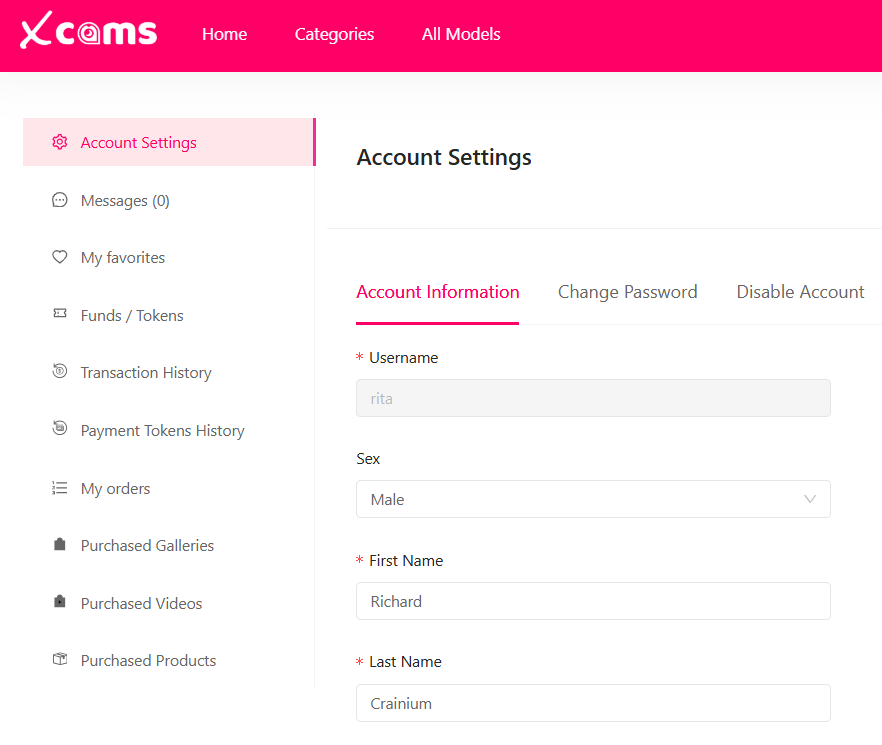Open Transaction History using its clock icon

point(60,372)
